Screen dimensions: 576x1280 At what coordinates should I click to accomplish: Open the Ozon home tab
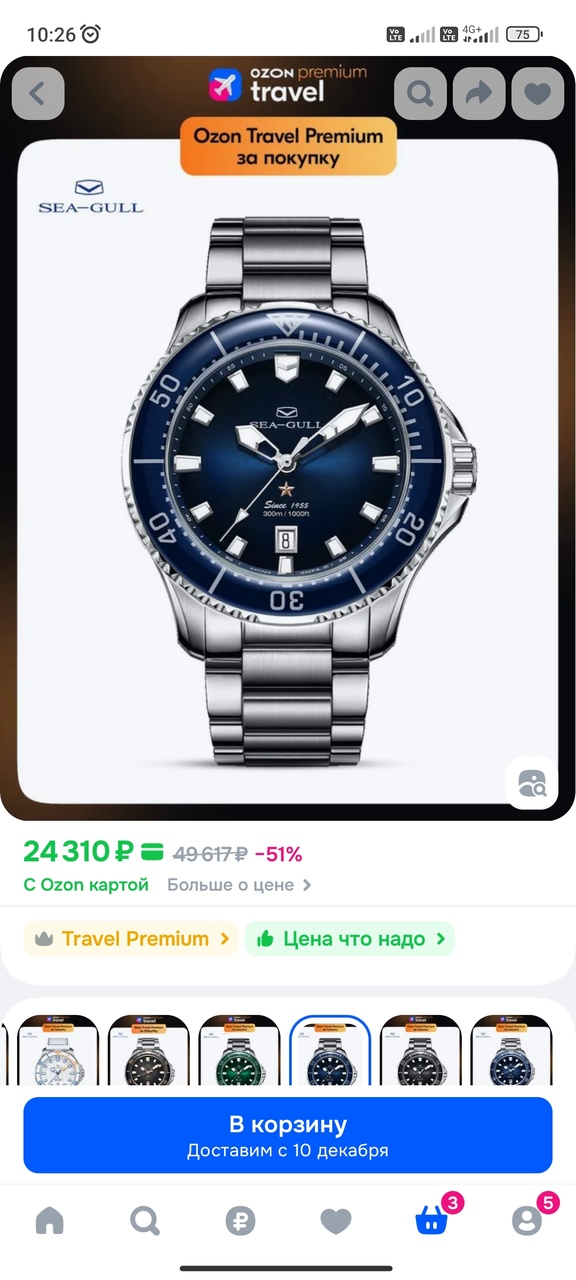49,1220
